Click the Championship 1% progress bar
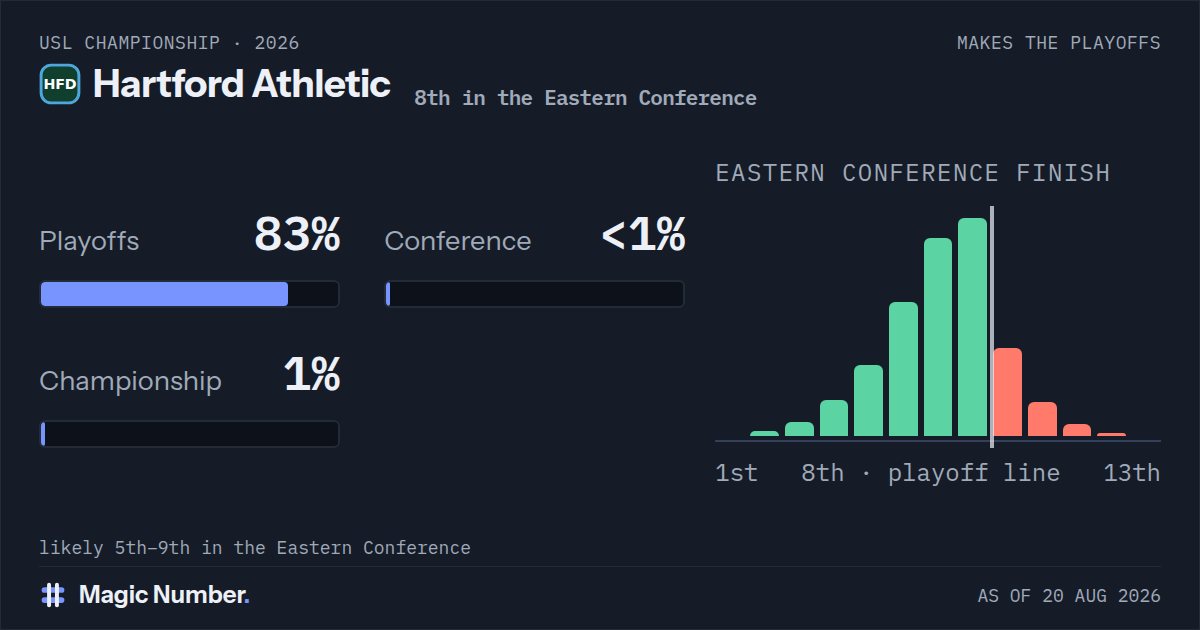The height and width of the screenshot is (630, 1200). pos(189,434)
